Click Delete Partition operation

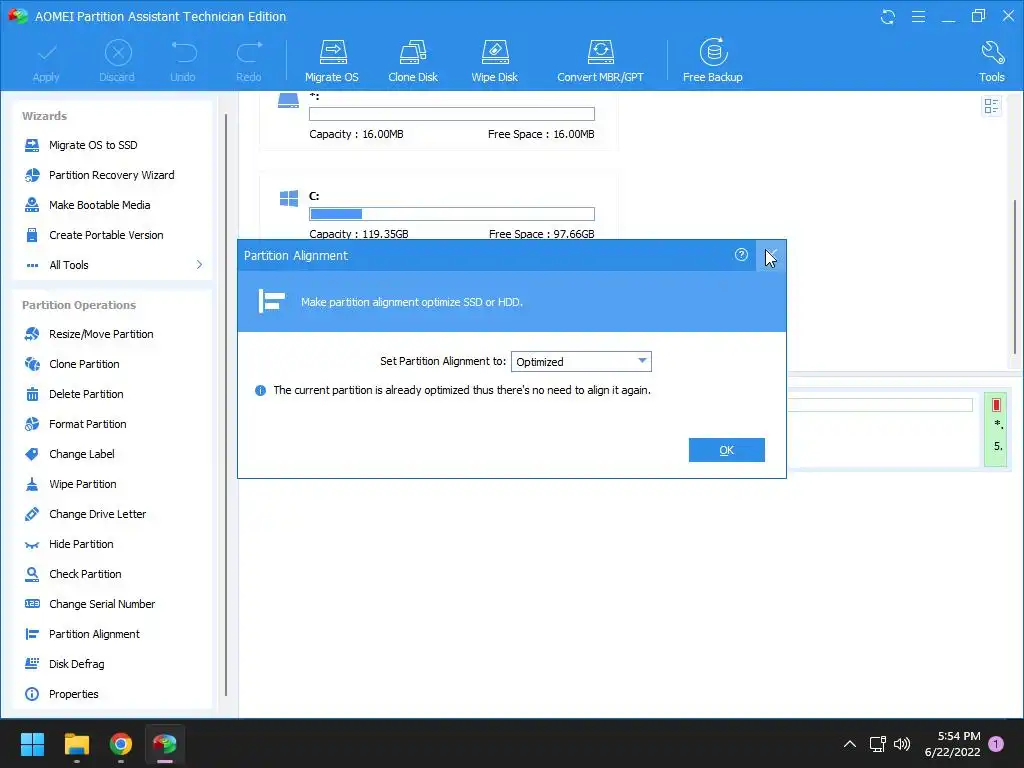pyautogui.click(x=86, y=394)
